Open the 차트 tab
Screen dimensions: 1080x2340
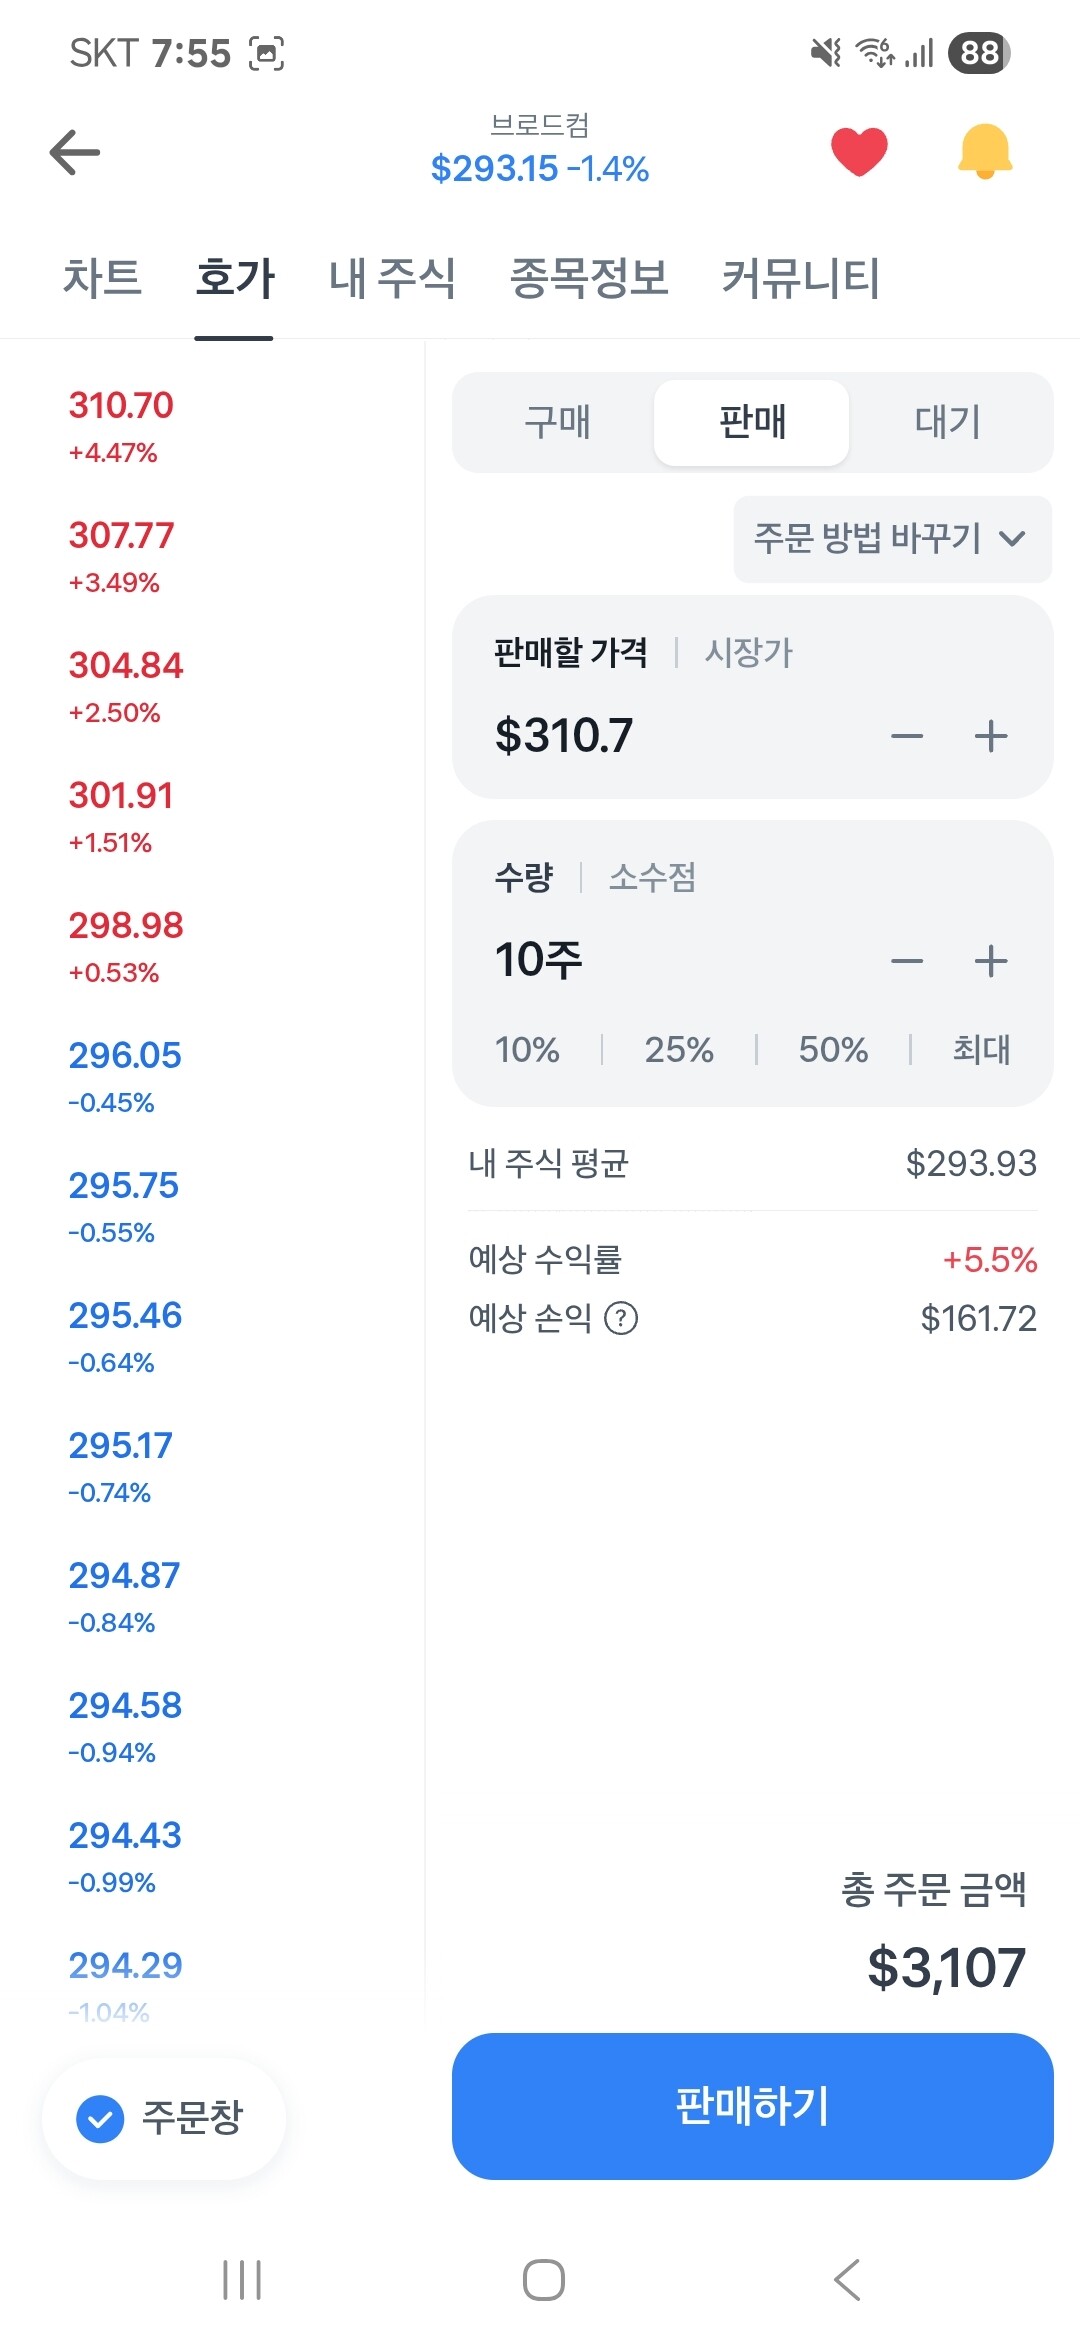click(x=102, y=278)
